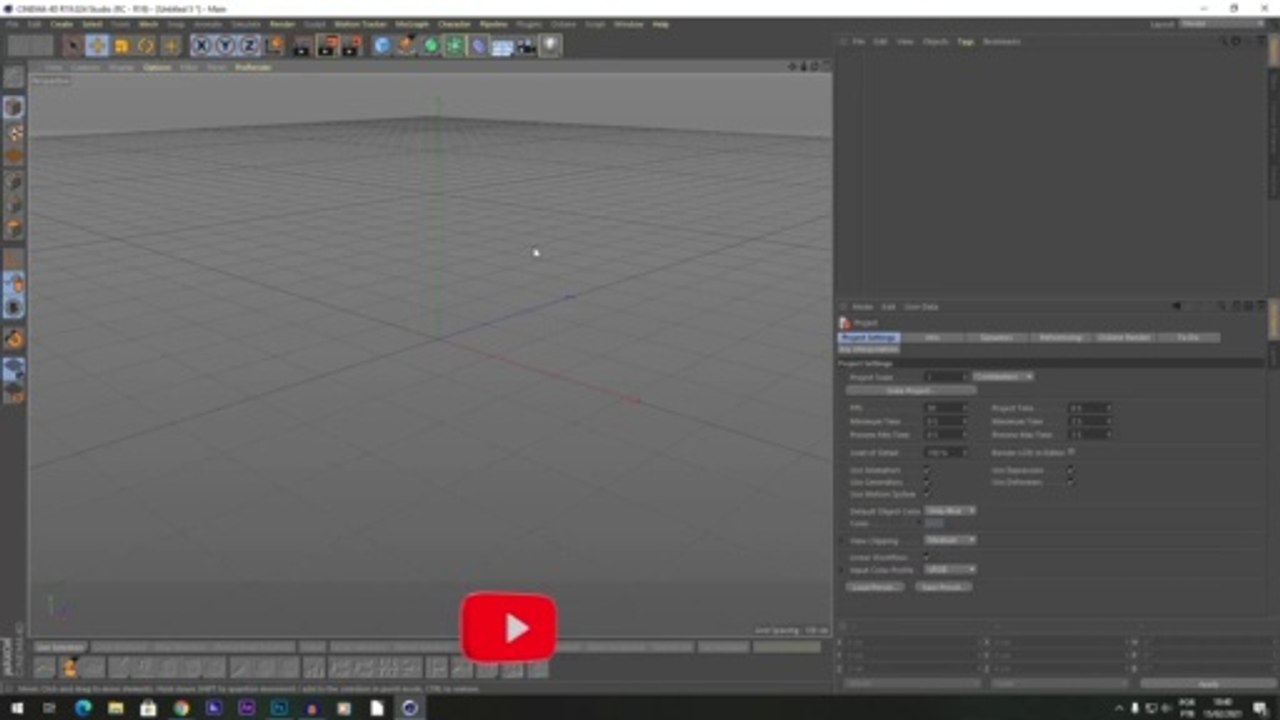
Task: Click the FPS value field
Action: pyautogui.click(x=945, y=408)
